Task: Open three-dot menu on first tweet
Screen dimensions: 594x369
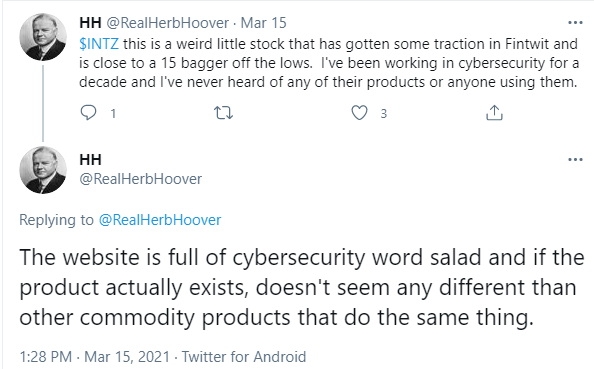Action: (x=575, y=23)
